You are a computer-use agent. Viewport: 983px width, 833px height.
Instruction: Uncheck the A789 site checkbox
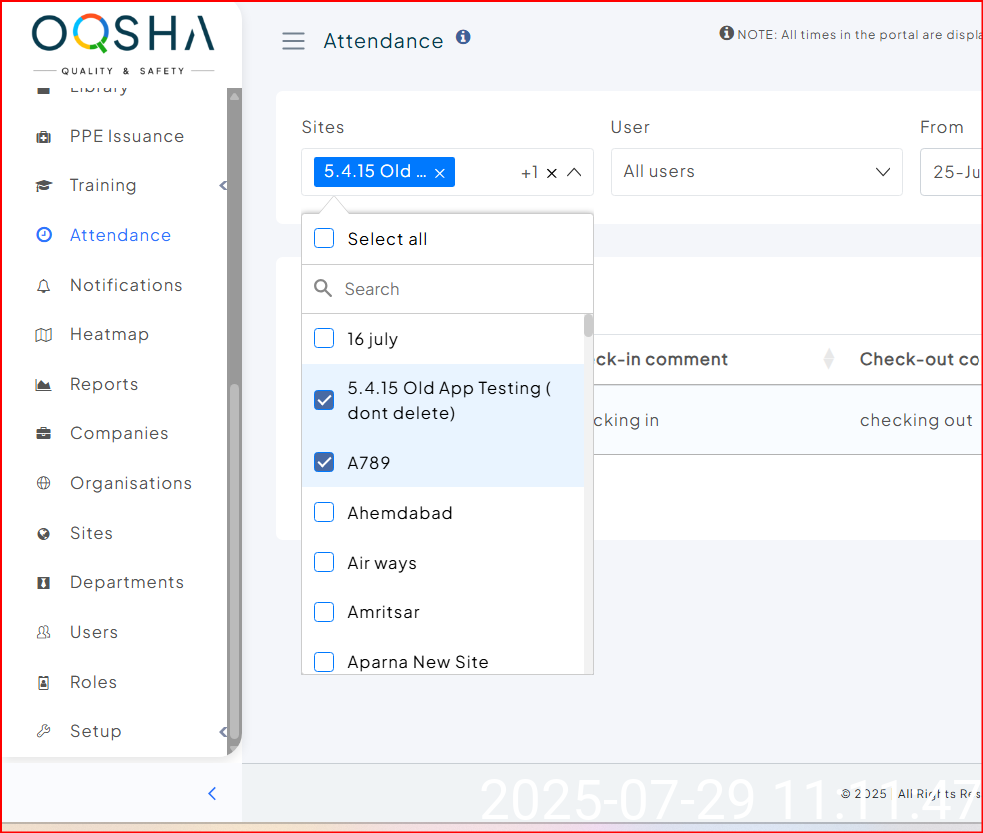tap(324, 463)
